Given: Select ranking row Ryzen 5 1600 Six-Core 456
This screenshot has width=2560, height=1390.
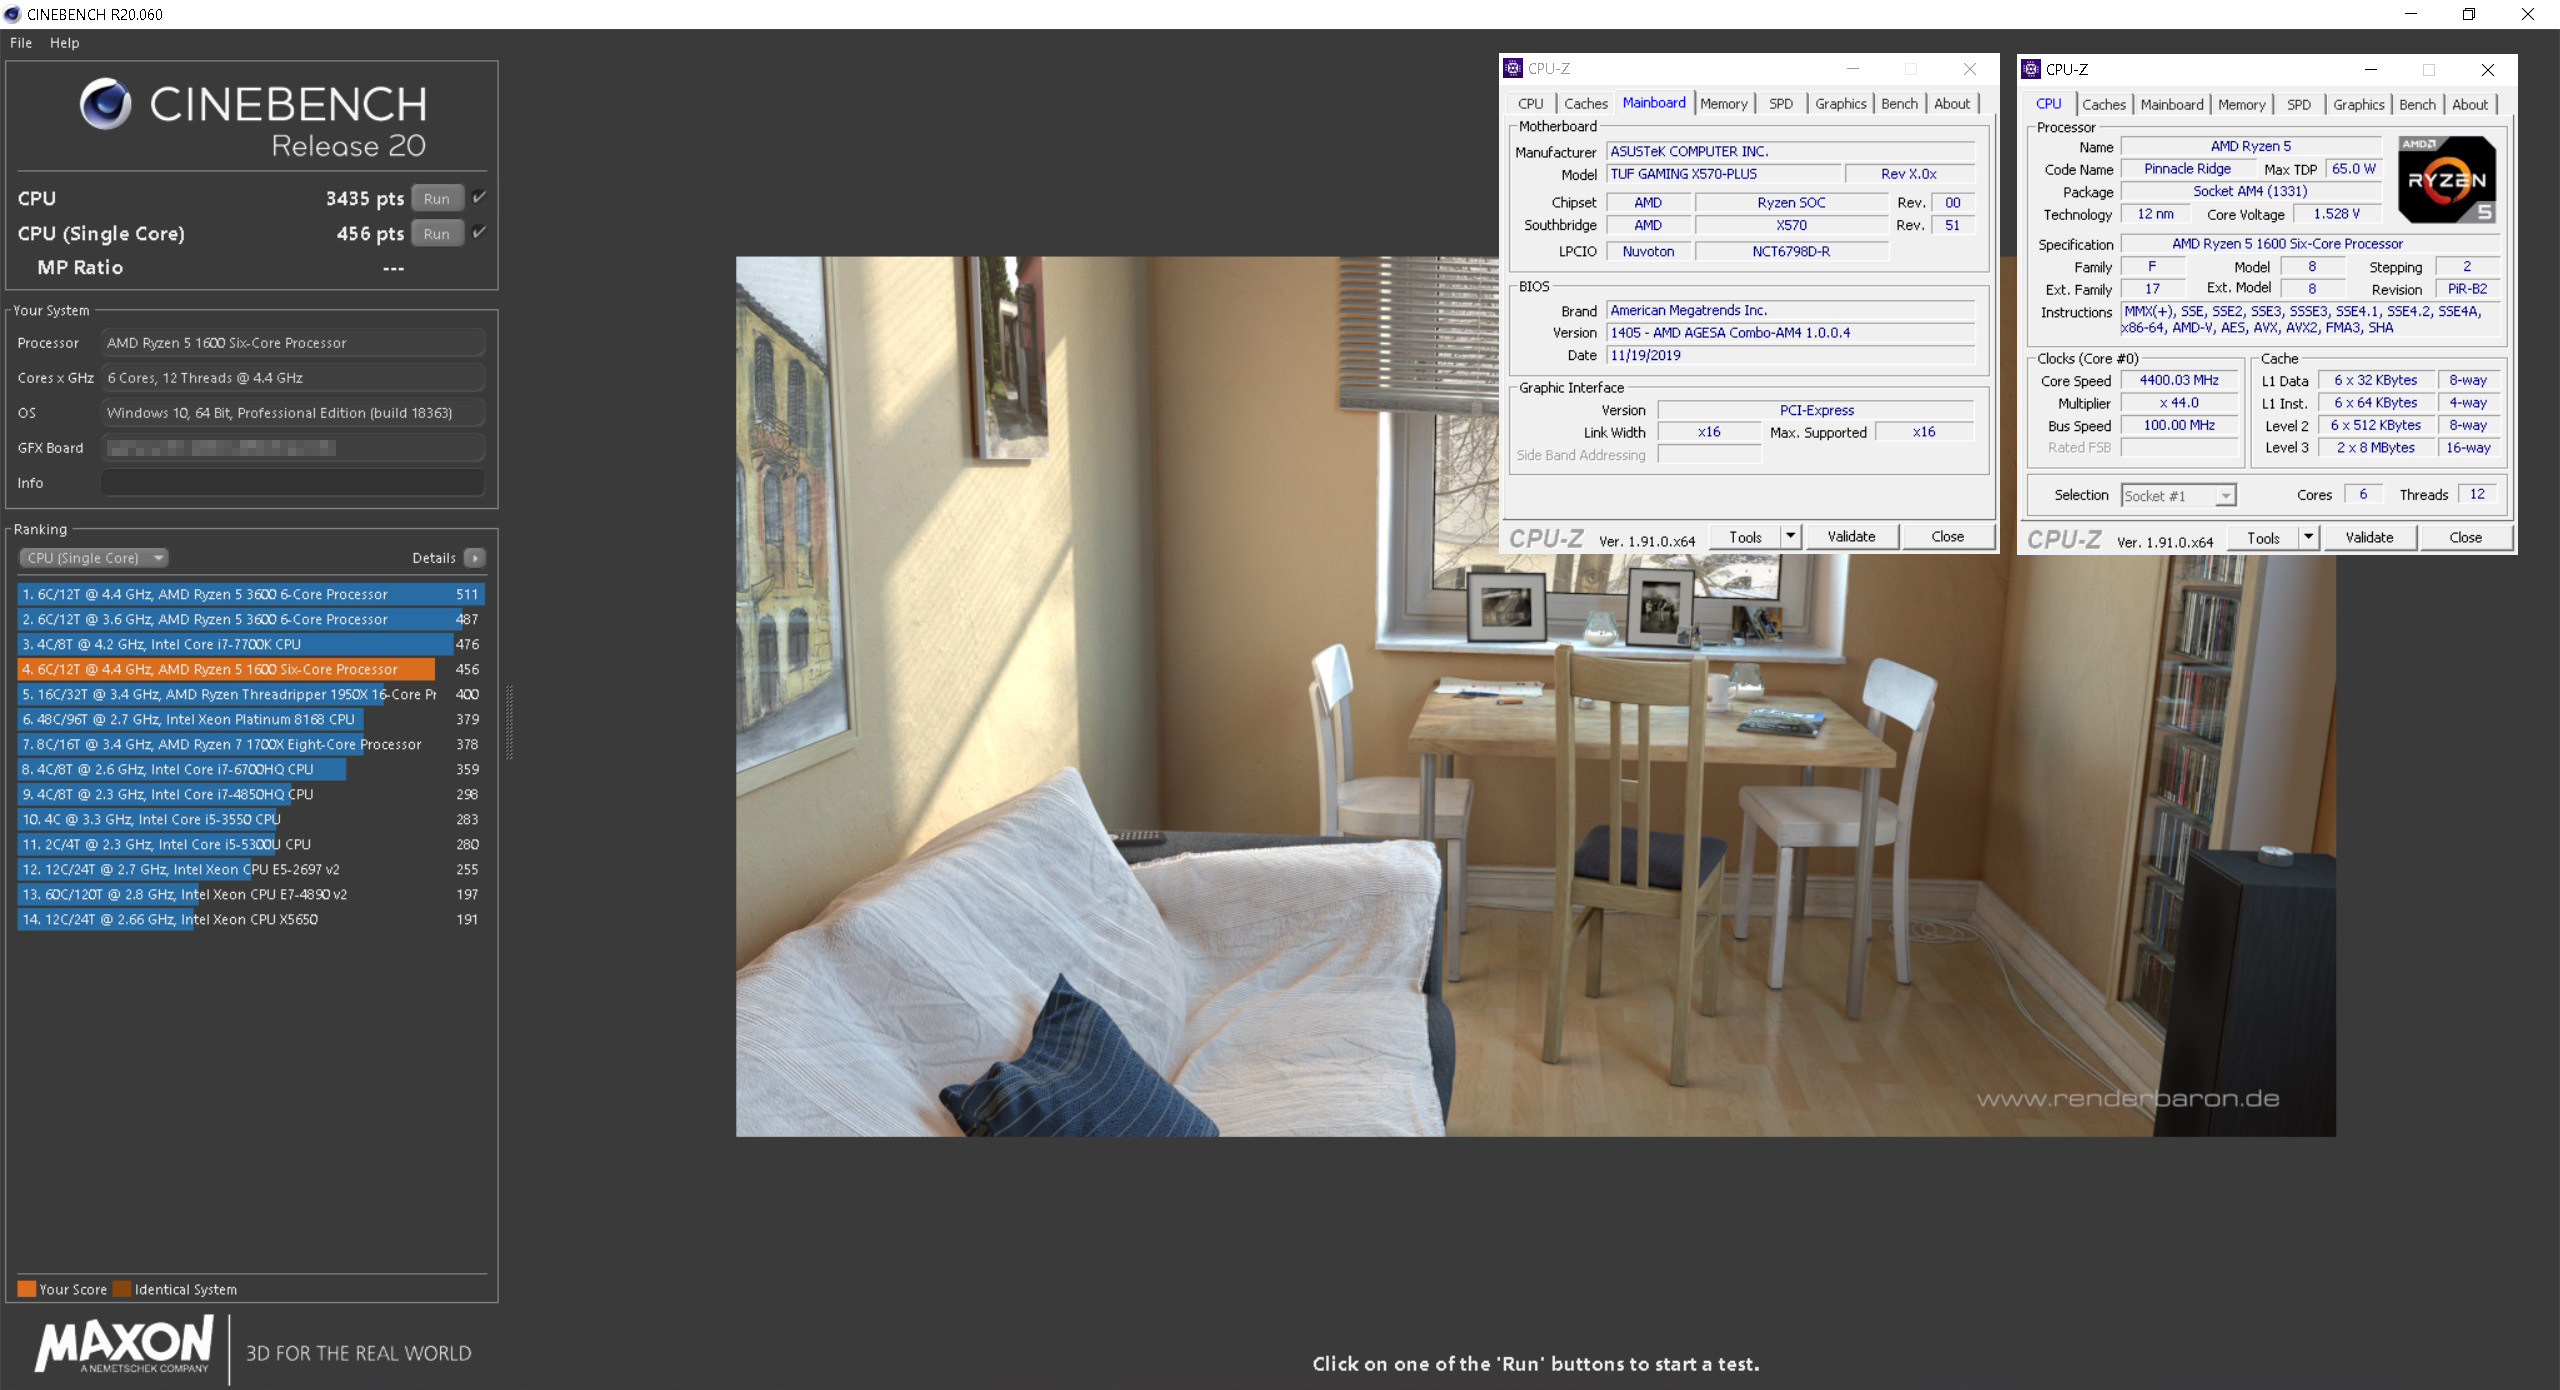Looking at the screenshot, I should click(250, 669).
